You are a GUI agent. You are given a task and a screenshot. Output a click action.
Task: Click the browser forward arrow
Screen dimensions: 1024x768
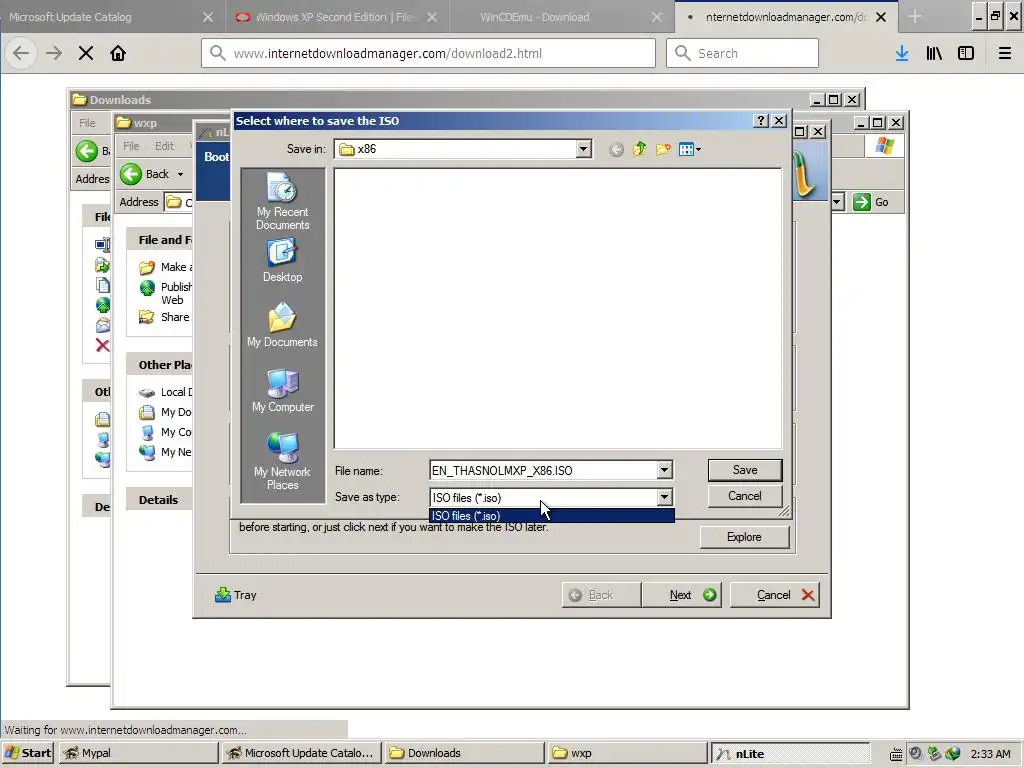54,53
